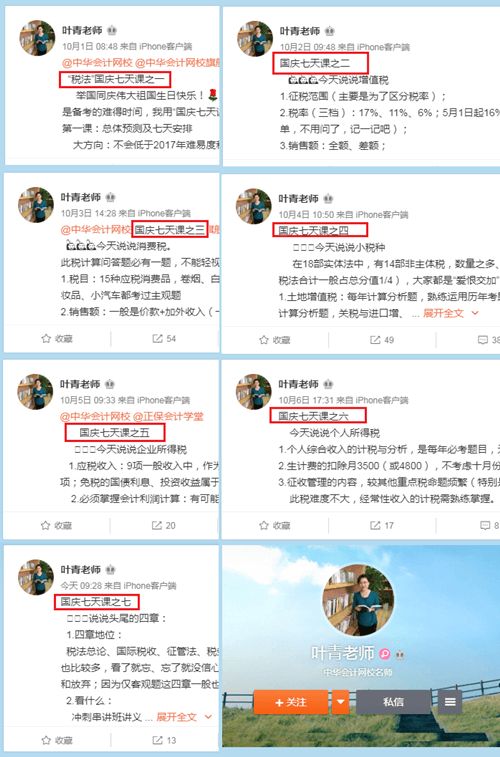Favorite the October 6 post with star

coord(264,525)
